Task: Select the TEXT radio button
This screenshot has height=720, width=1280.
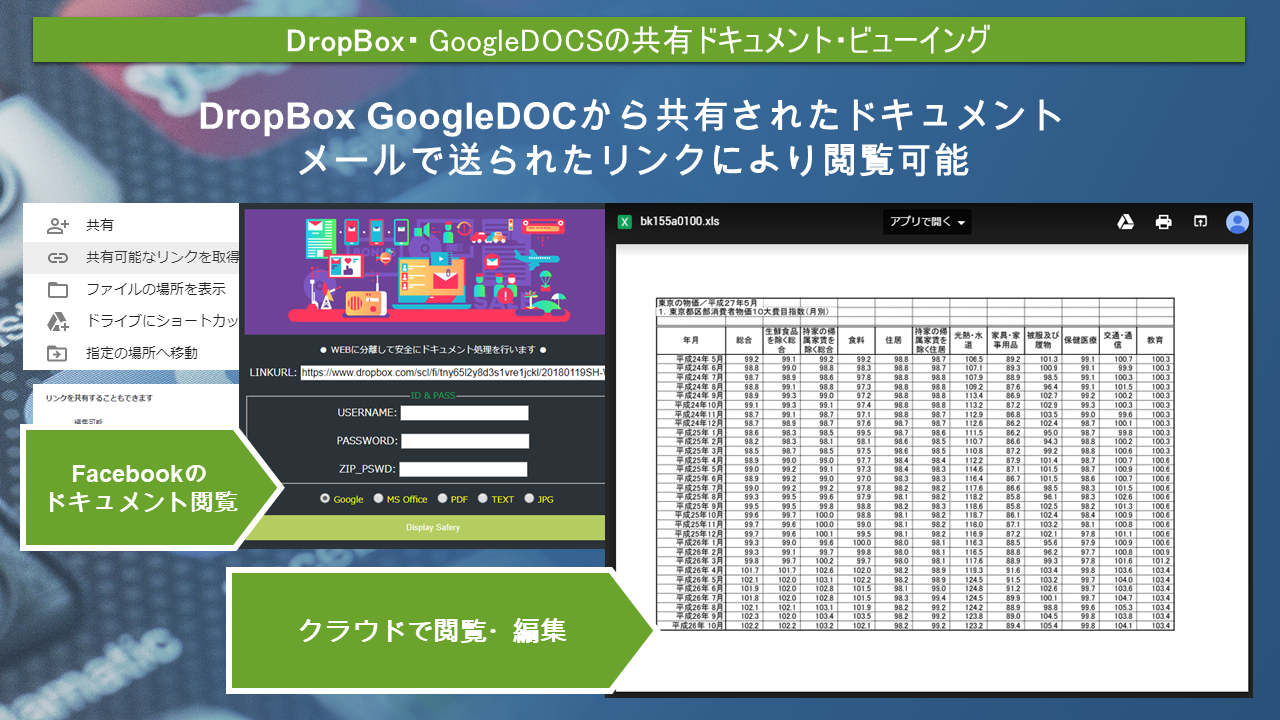Action: coord(482,499)
